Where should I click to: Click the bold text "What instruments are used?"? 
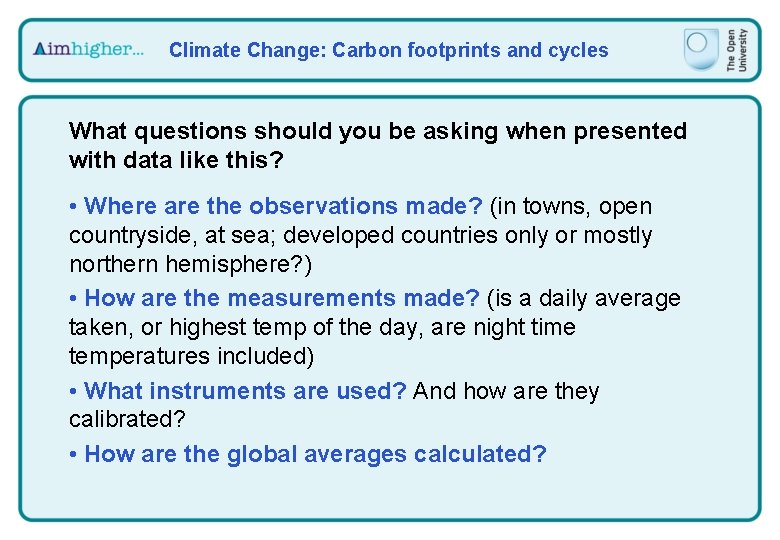[246, 390]
